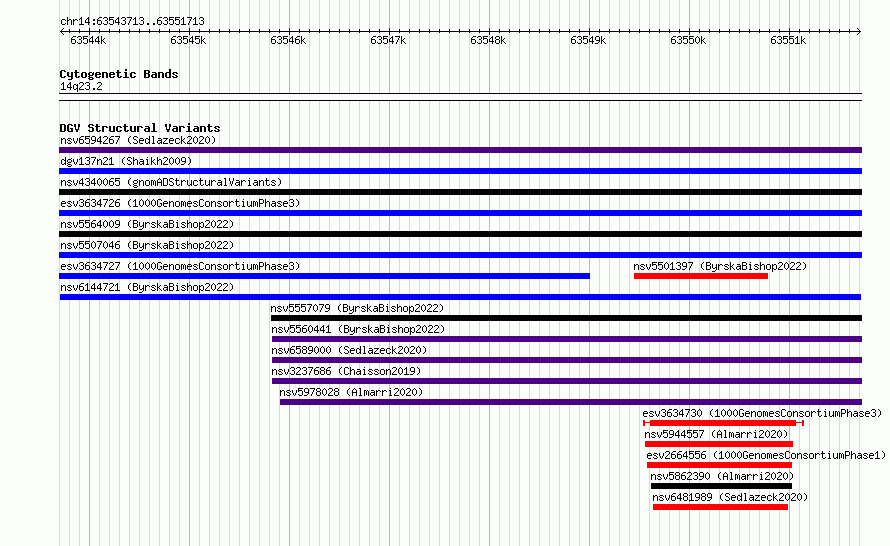
Task: Click the 63546k ruler label
Action: click(x=288, y=40)
